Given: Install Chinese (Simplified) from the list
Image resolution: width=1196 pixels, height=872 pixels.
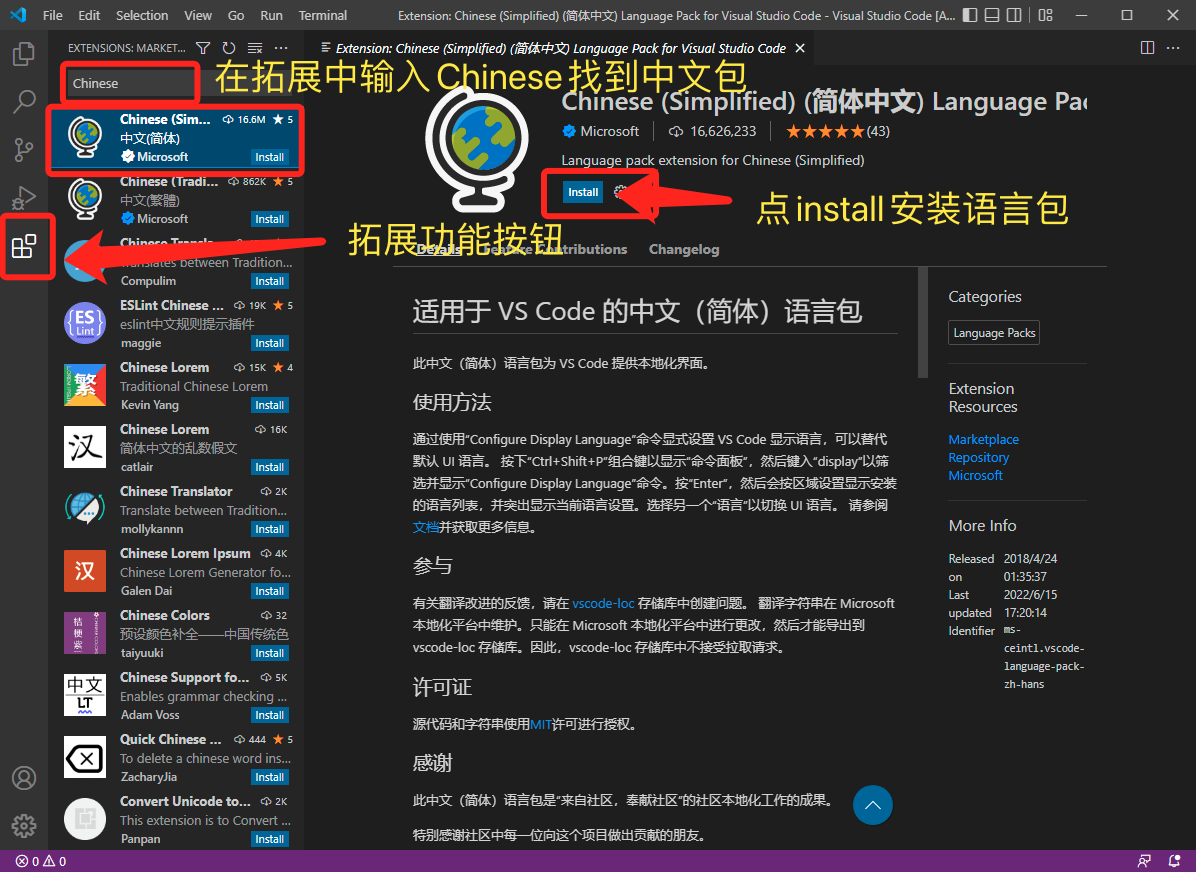Looking at the screenshot, I should coord(269,157).
